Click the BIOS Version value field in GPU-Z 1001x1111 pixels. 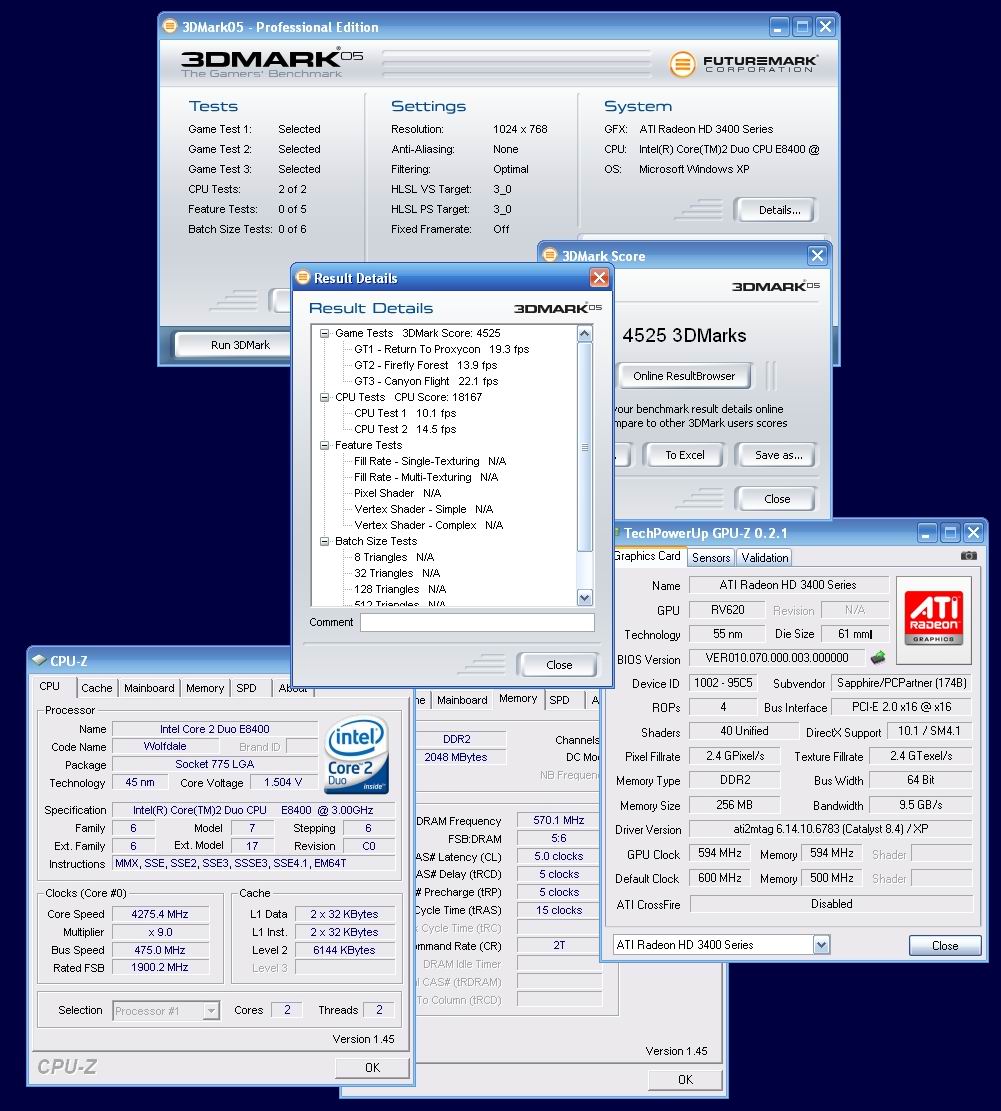click(x=776, y=658)
